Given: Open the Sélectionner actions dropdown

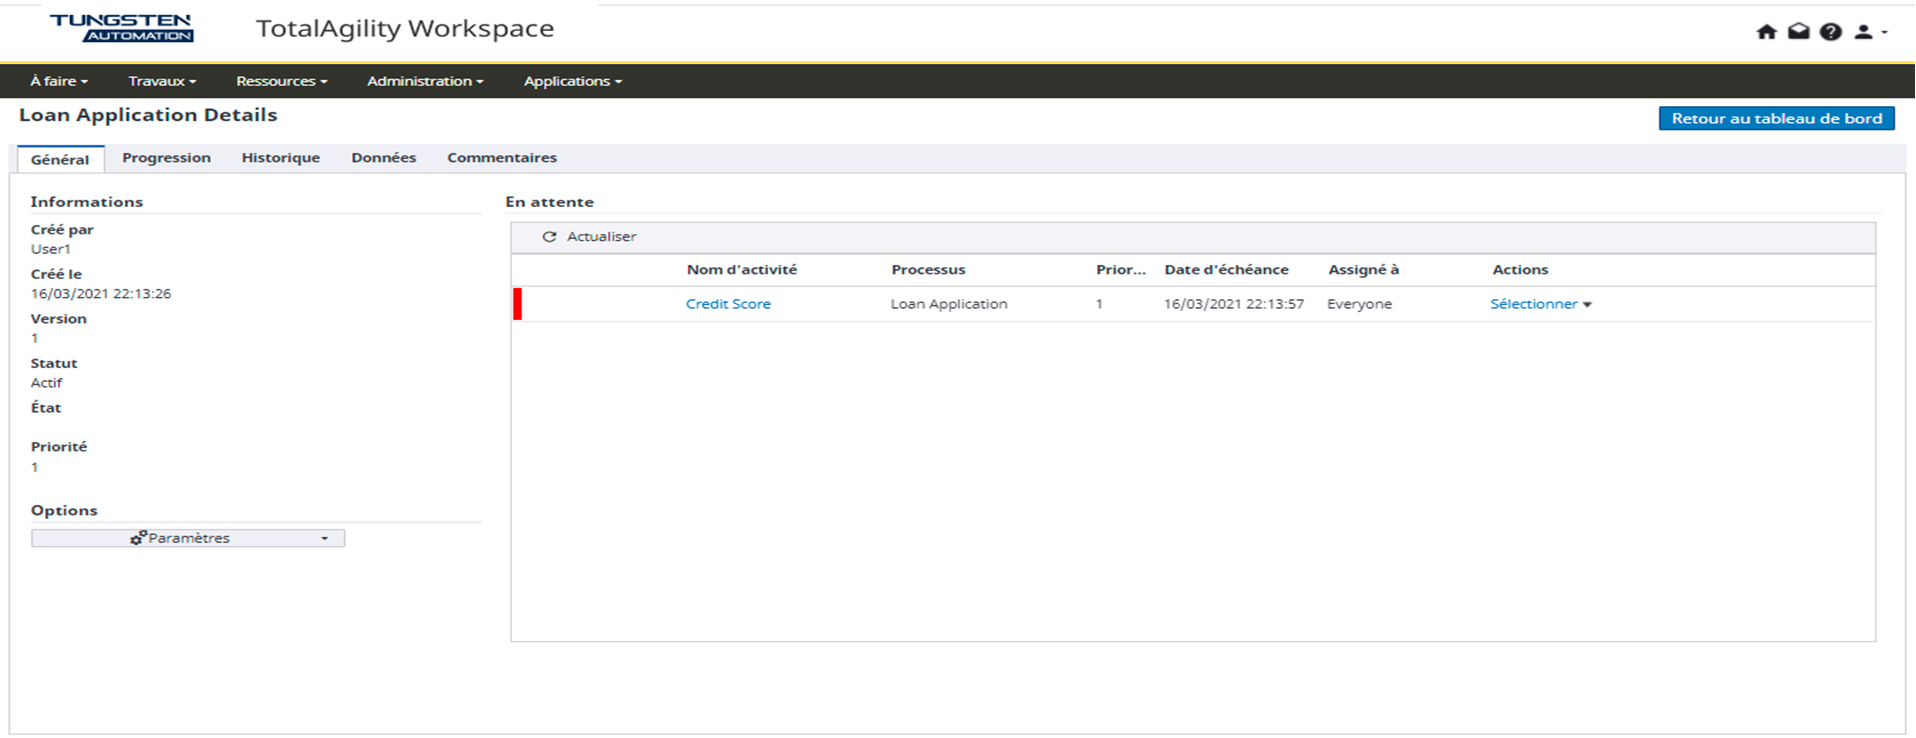Looking at the screenshot, I should pos(1540,304).
